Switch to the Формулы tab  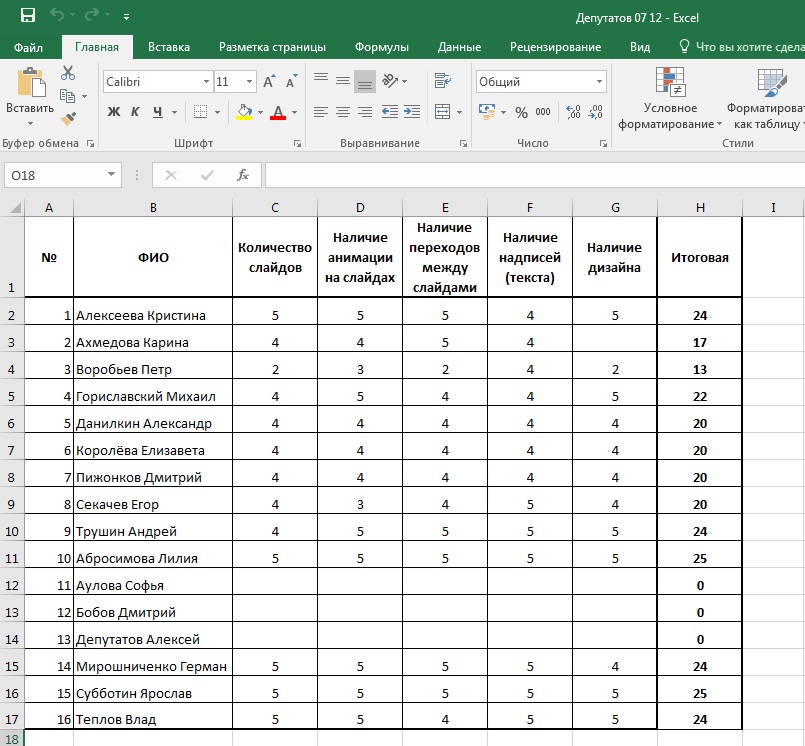[x=381, y=47]
